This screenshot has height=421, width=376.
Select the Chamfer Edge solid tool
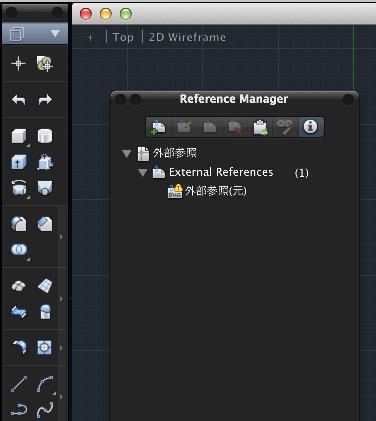click(x=45, y=224)
